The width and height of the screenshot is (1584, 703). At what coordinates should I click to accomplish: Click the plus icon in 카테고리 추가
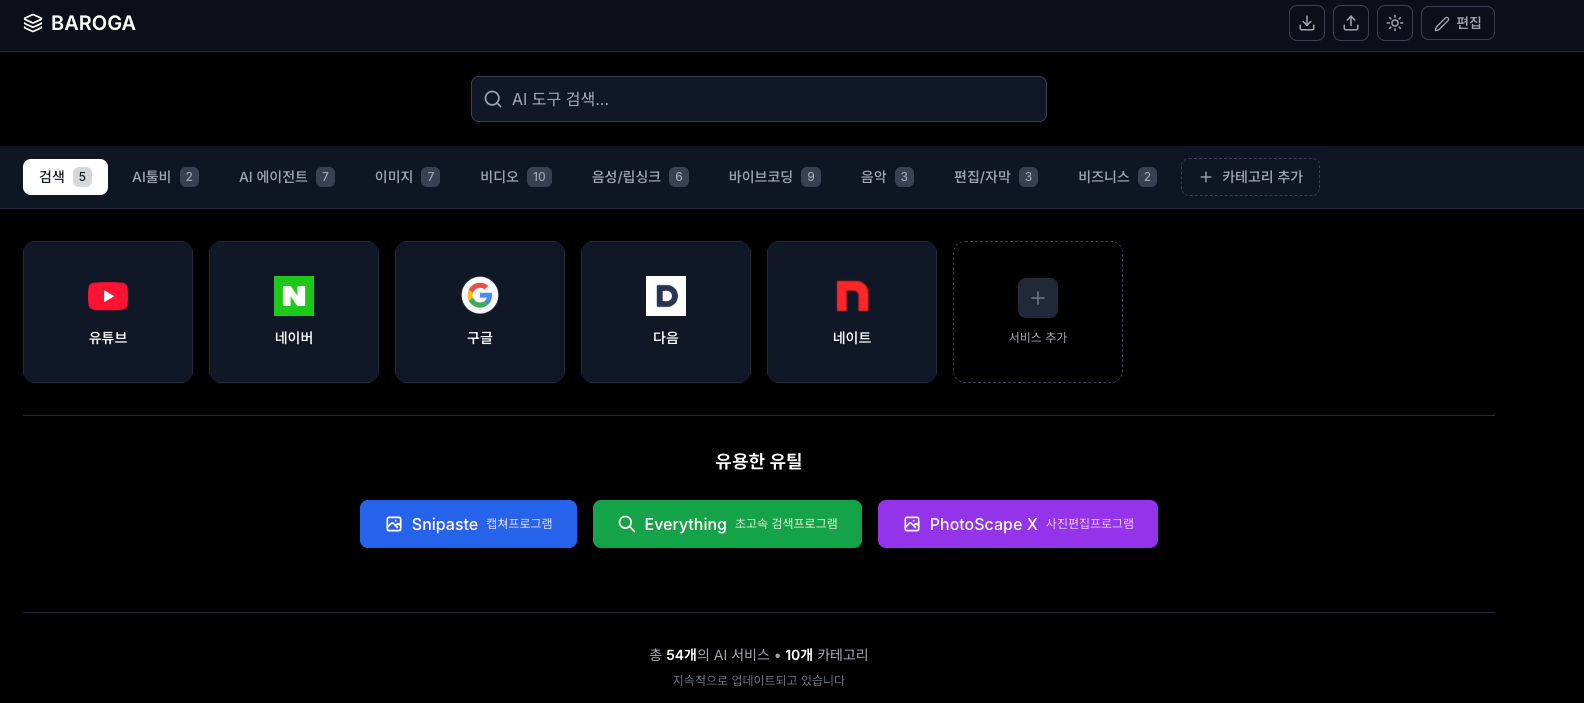pyautogui.click(x=1206, y=177)
